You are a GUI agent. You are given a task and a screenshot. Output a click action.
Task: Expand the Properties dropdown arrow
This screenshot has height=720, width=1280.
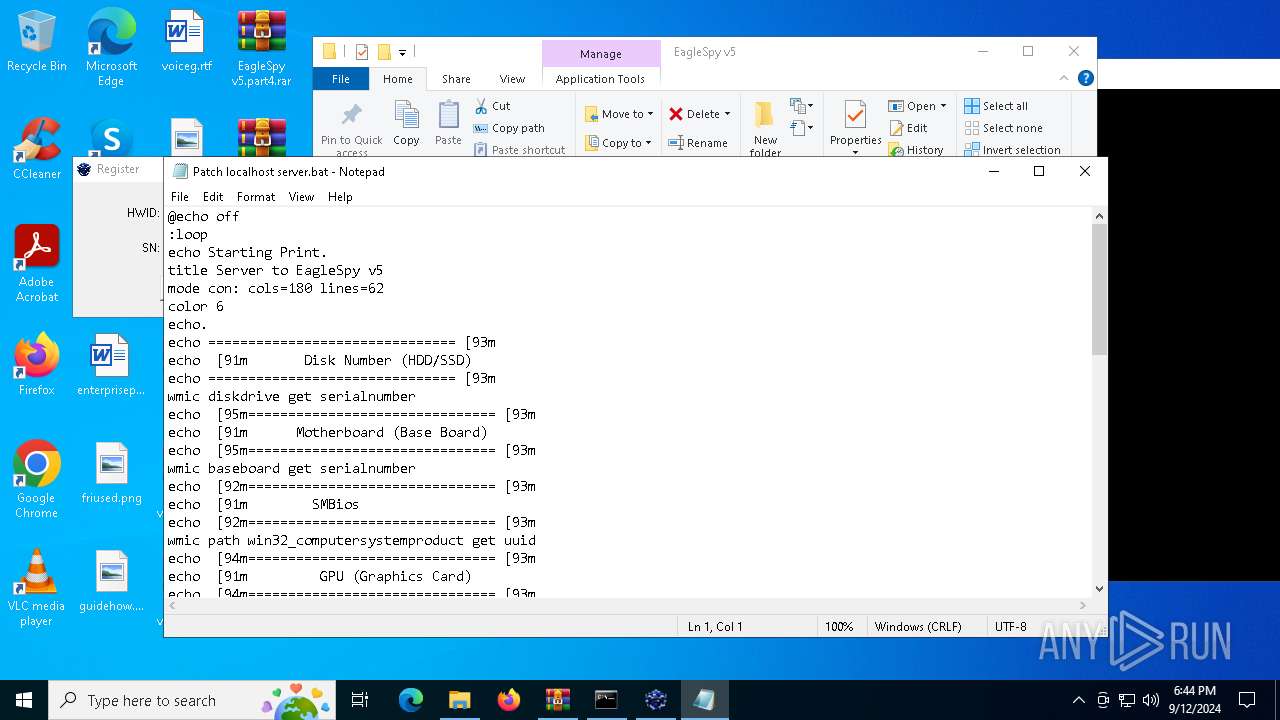point(855,152)
